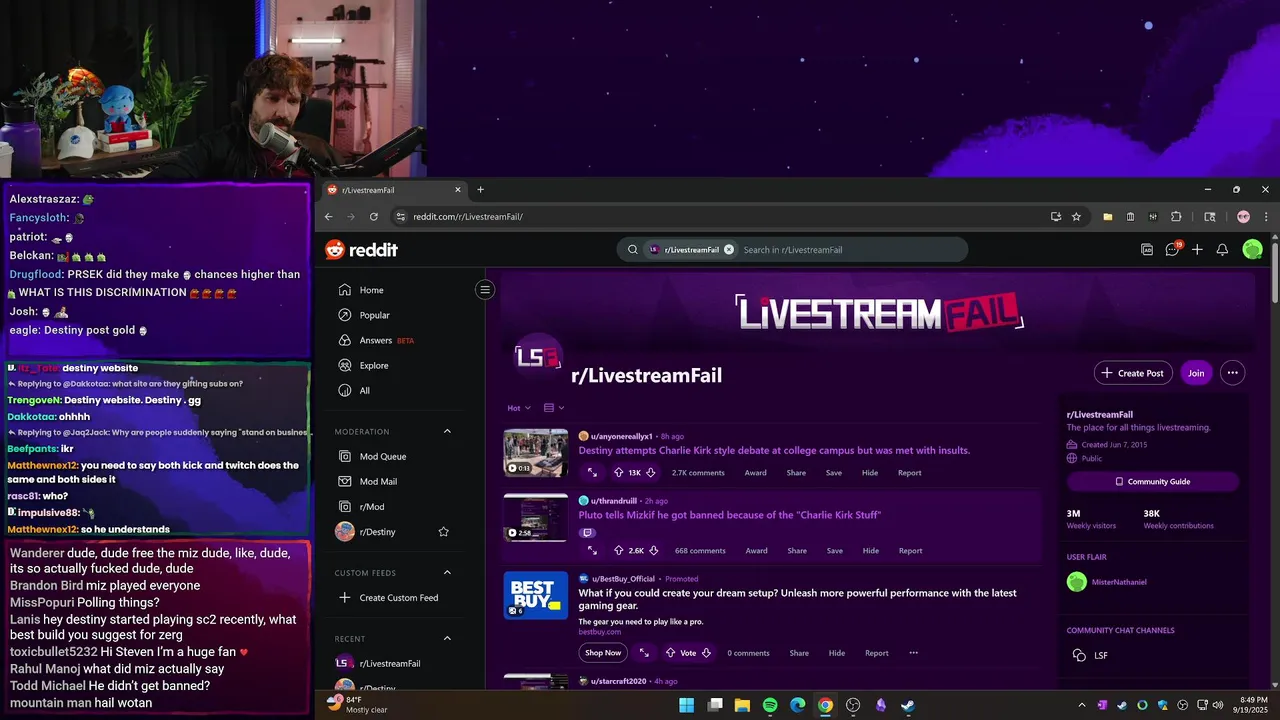The width and height of the screenshot is (1280, 720).
Task: Downvote the Pluto tells Mizkif post
Action: point(653,551)
